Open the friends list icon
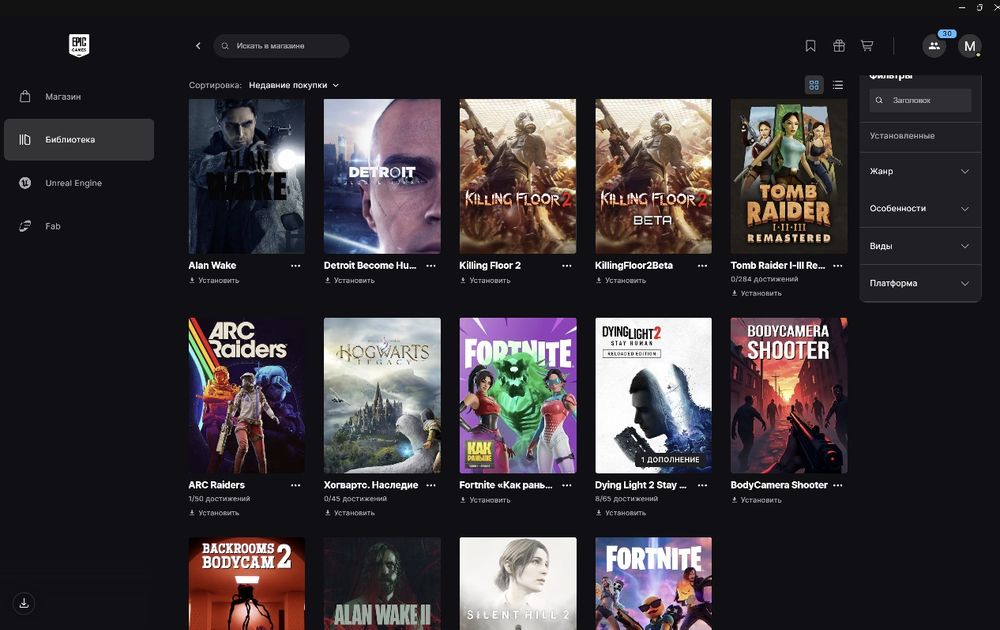Image resolution: width=1000 pixels, height=630 pixels. [934, 46]
